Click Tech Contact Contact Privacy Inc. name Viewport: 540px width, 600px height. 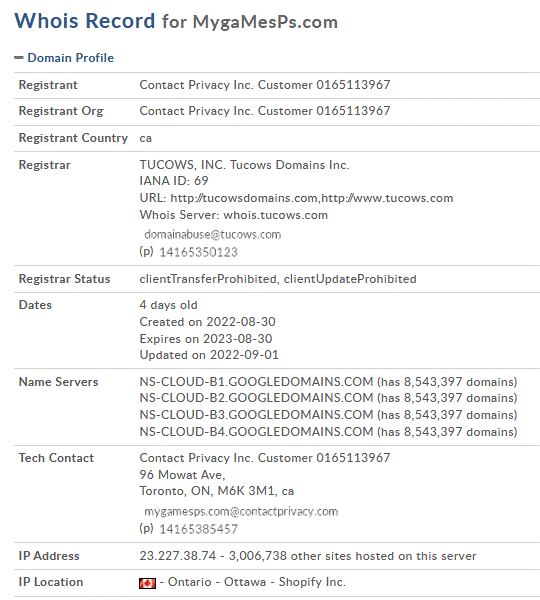(265, 458)
